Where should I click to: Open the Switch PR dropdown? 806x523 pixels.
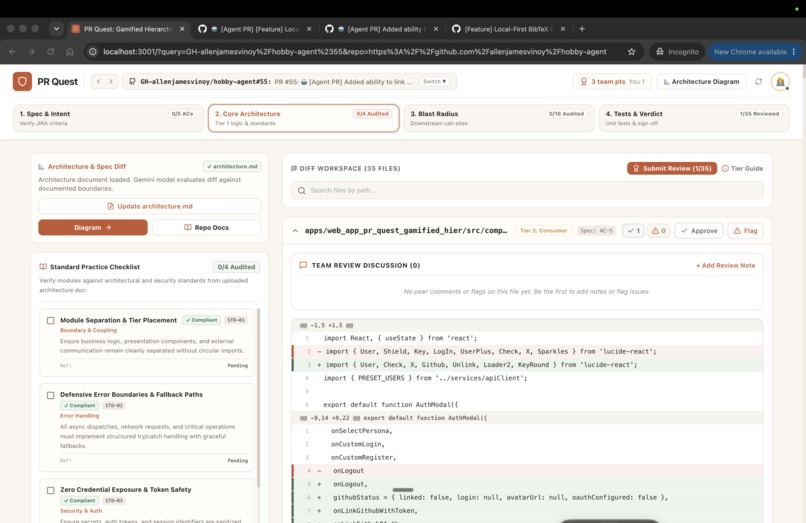click(434, 81)
